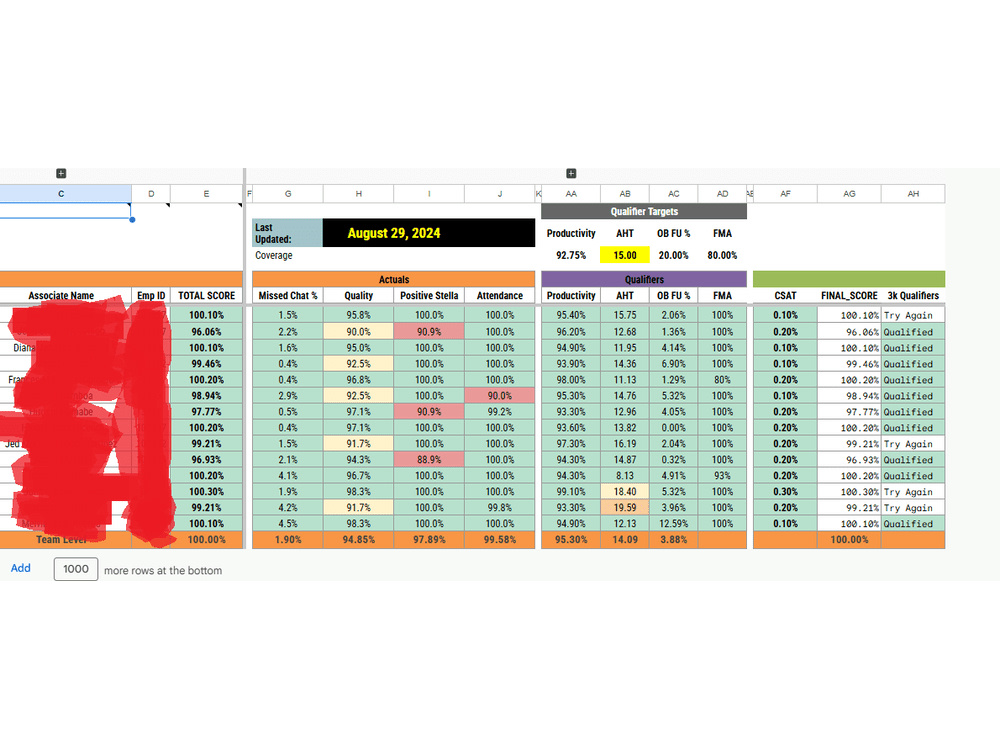Select the Last Updated label cell
Screen dimensions: 1000x750
pyautogui.click(x=288, y=233)
